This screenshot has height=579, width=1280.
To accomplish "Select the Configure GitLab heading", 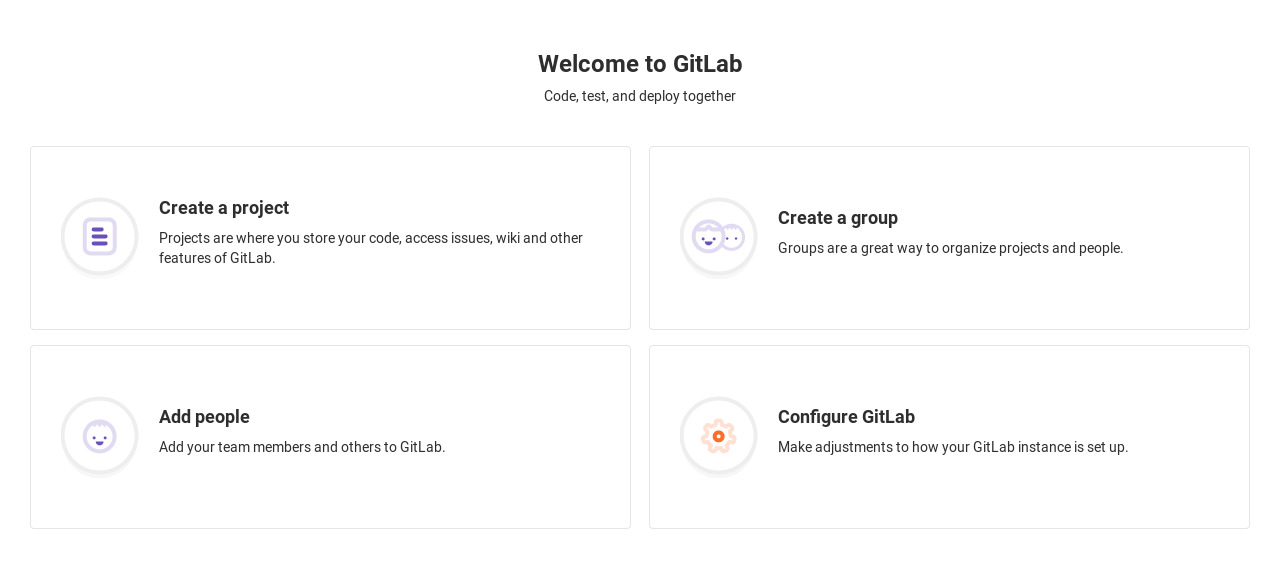I will [846, 417].
